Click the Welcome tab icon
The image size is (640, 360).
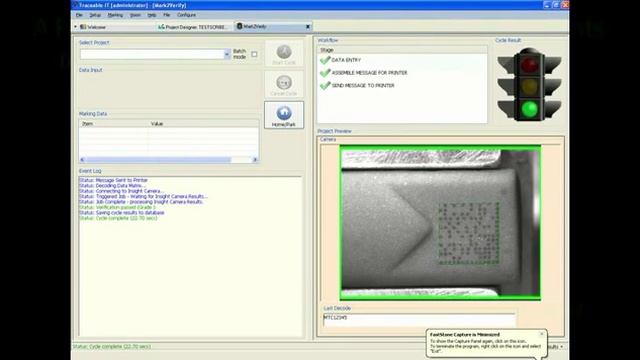[83, 27]
